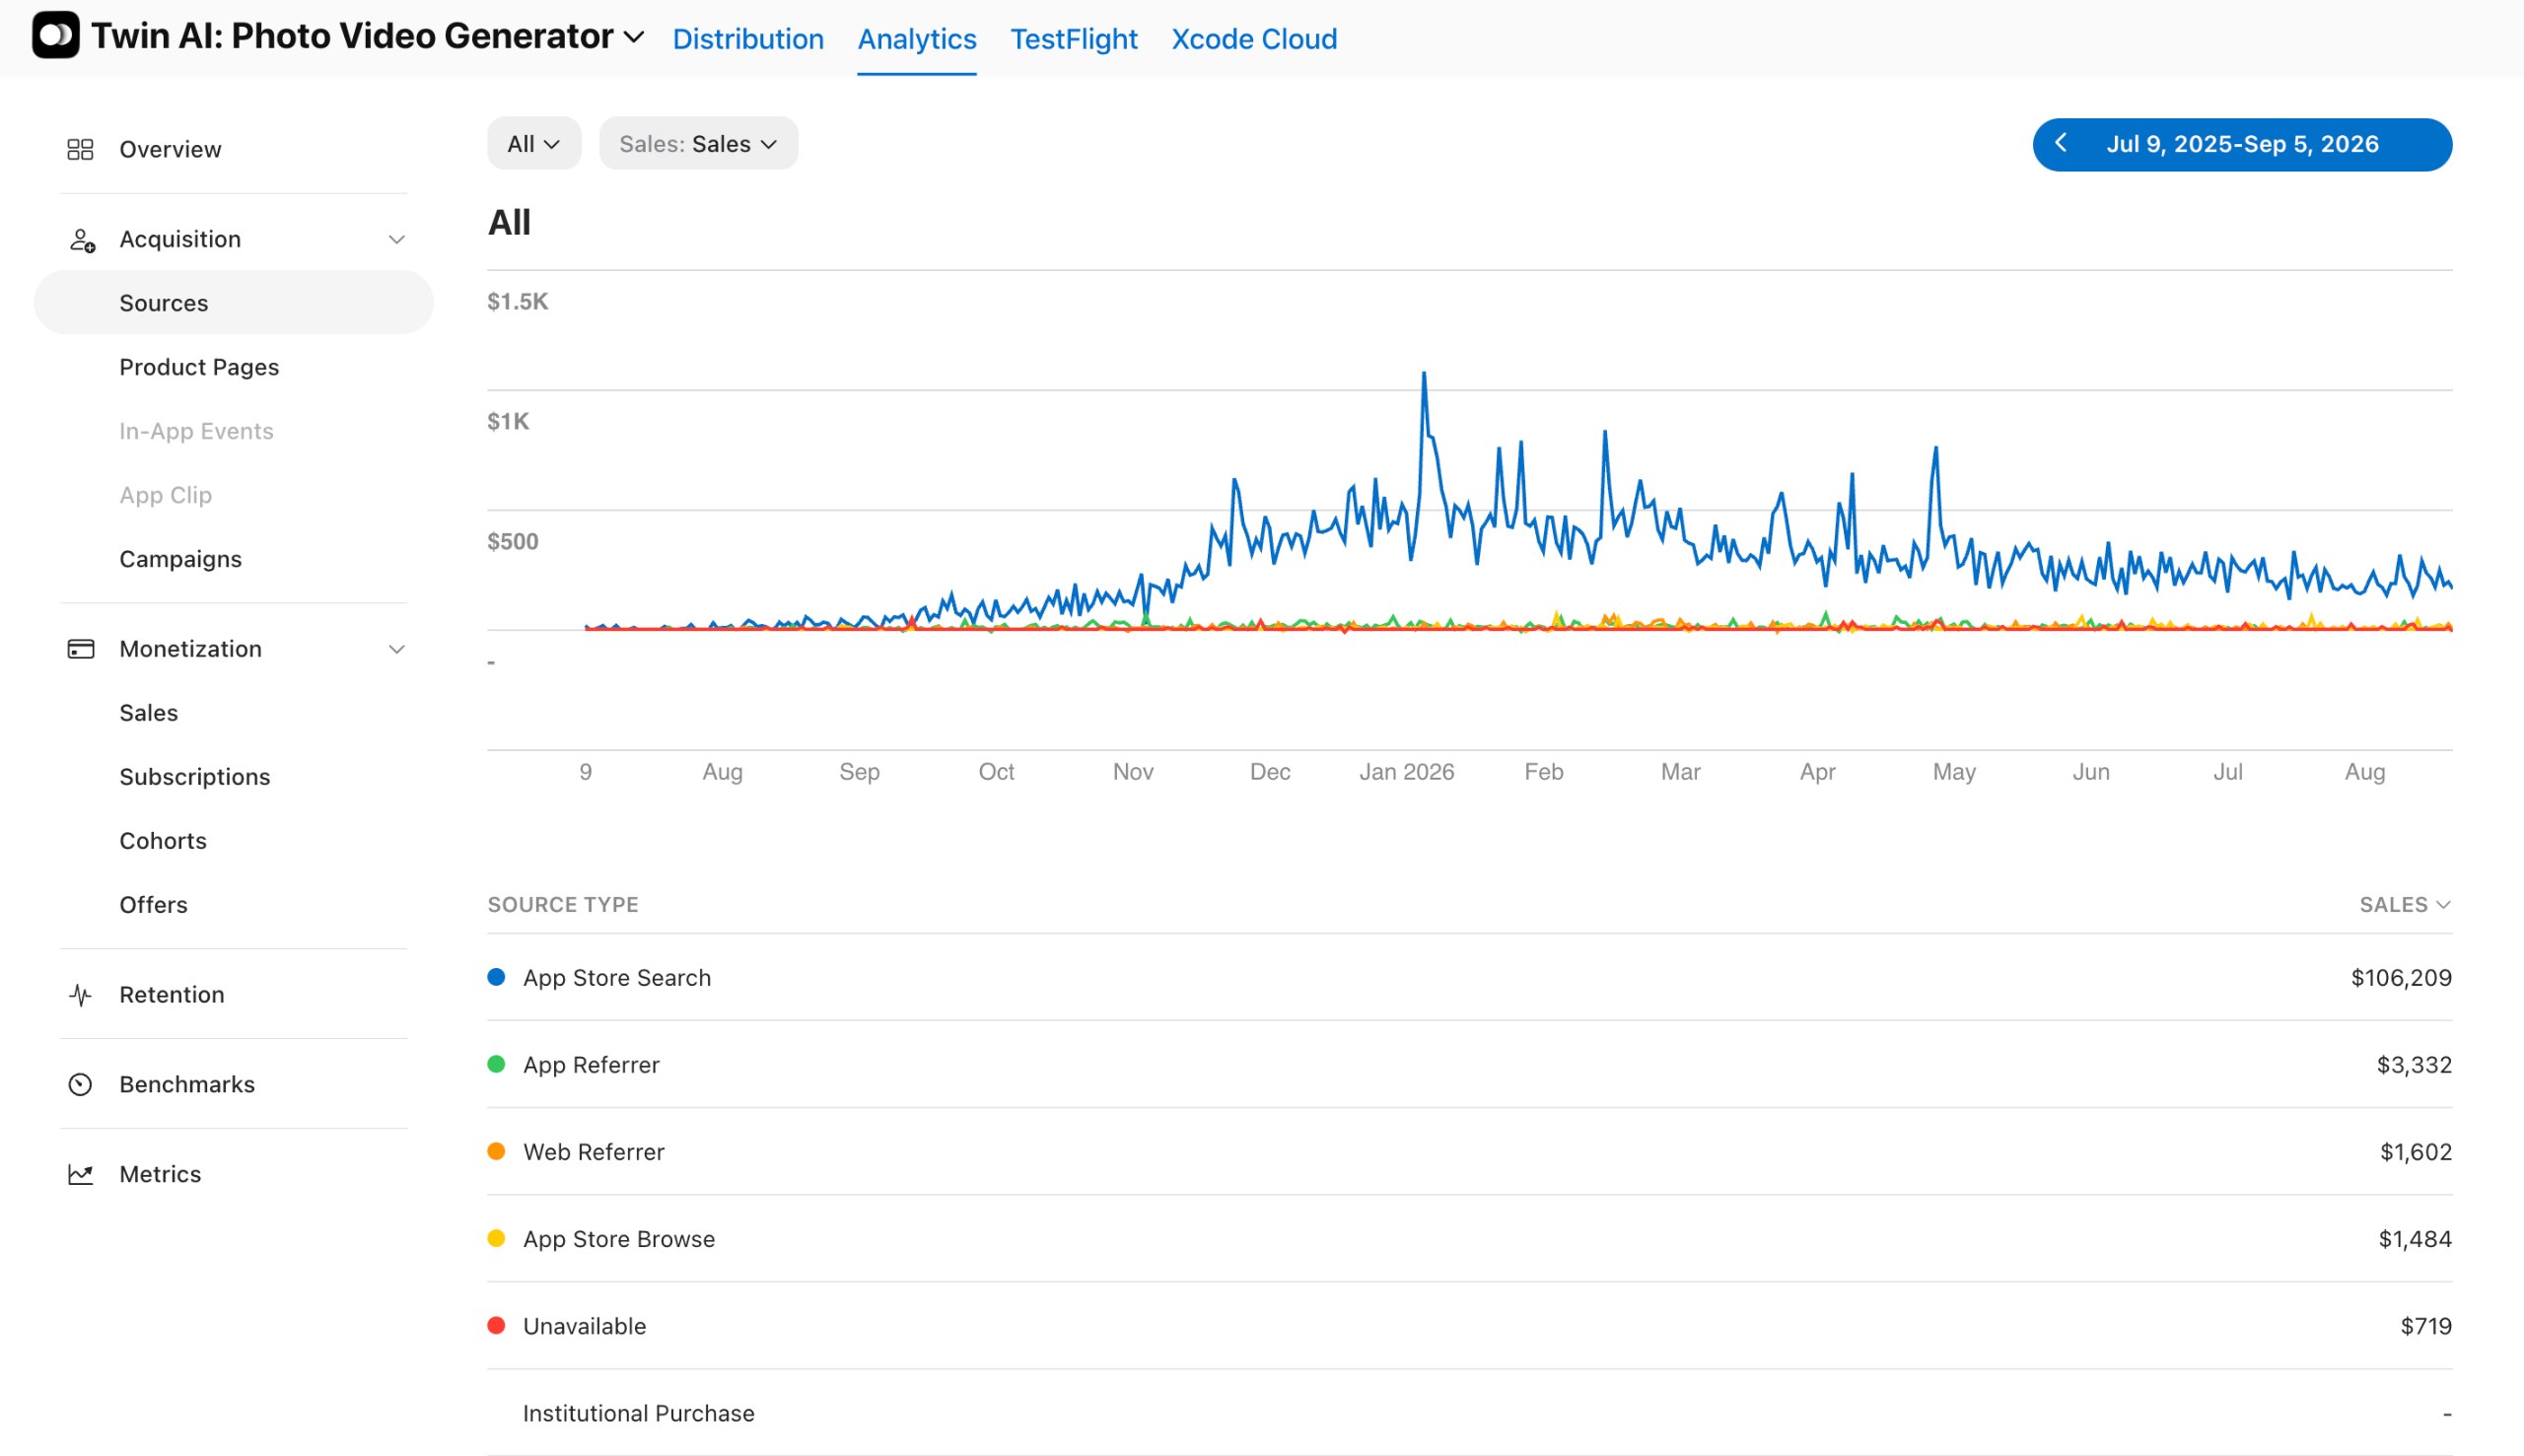The image size is (2524, 1456).
Task: Select the Analytics tab
Action: (x=917, y=39)
